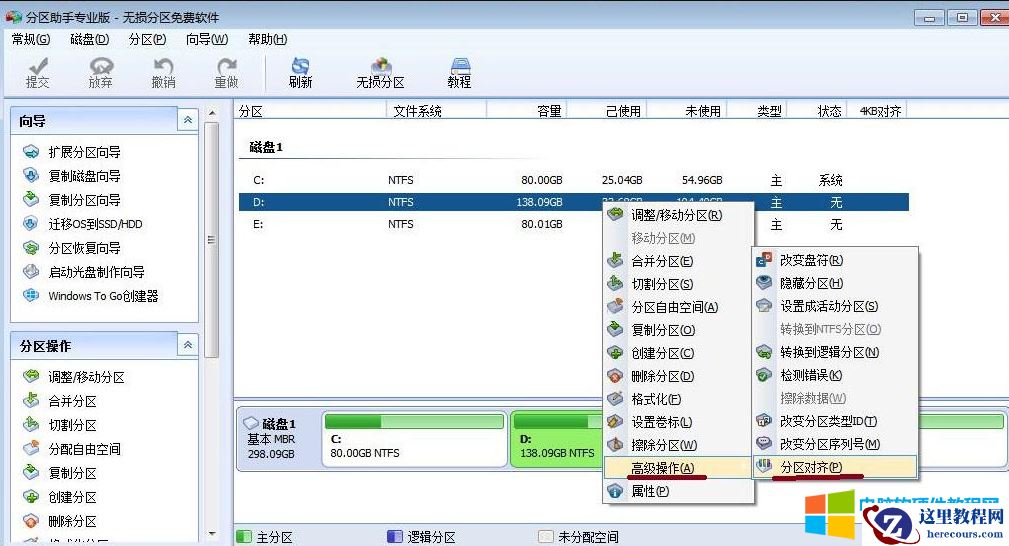1009x546 pixels.
Task: Click the sidebar scrollbar down arrow
Action: [x=212, y=533]
